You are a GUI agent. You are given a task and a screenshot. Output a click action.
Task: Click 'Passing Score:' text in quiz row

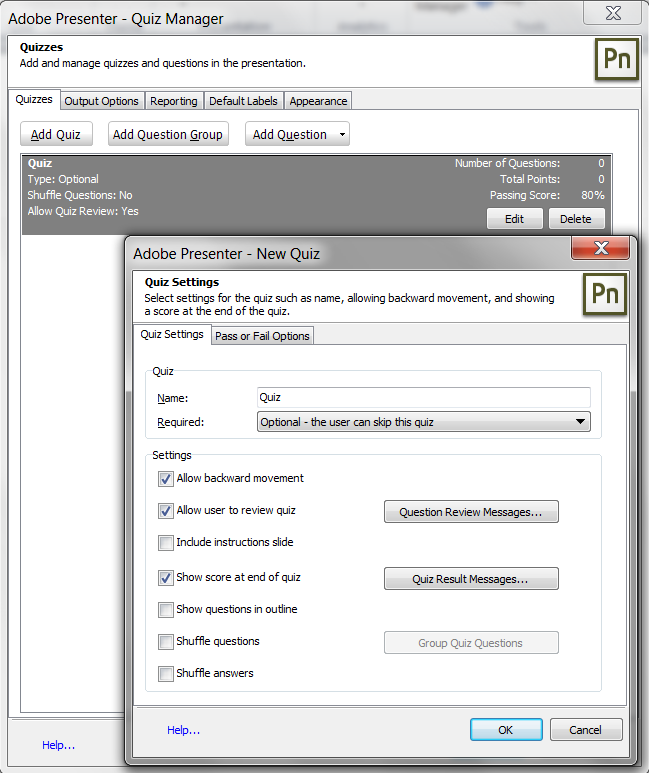[525, 195]
